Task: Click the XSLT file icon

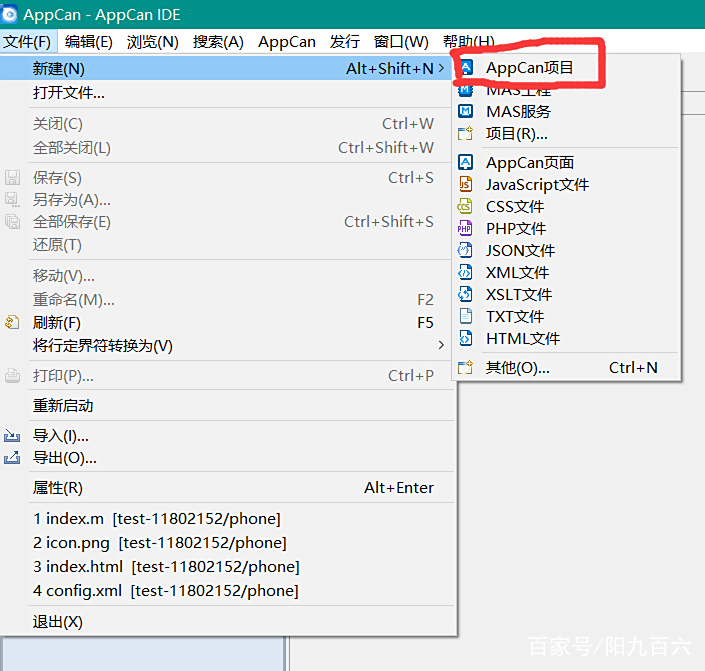Action: pos(465,294)
